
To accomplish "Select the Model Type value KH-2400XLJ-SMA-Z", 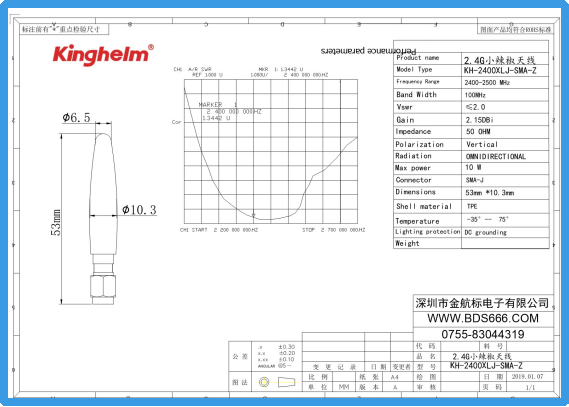I will tap(500, 70).
